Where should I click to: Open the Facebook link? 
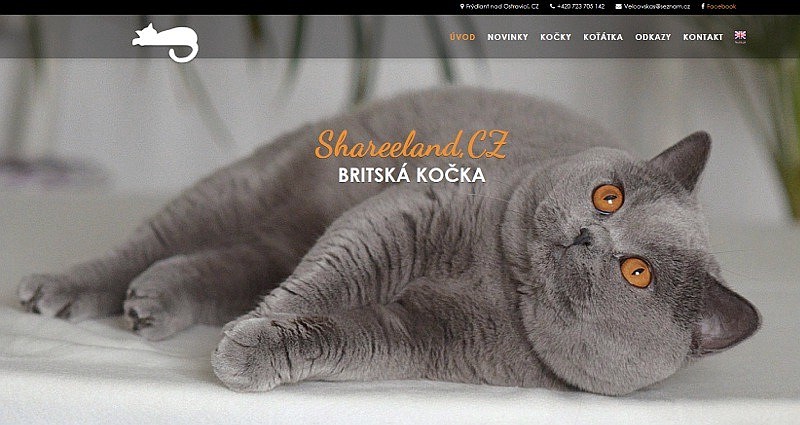click(x=721, y=7)
